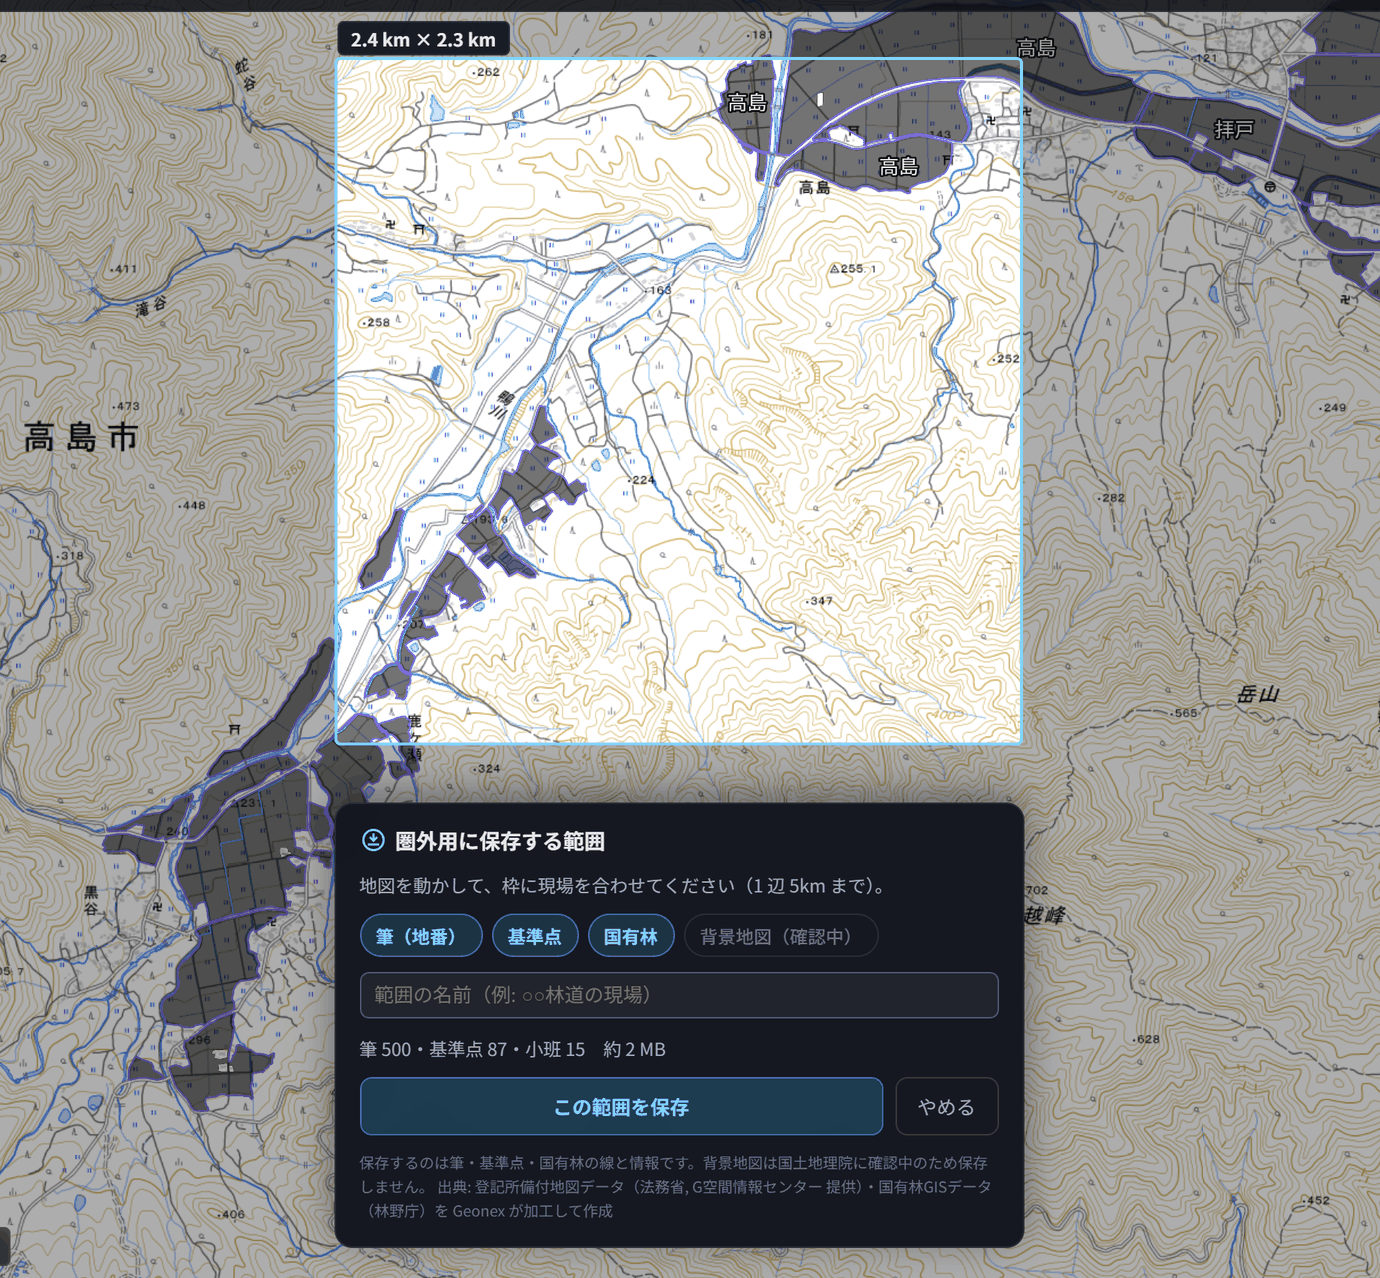Click the 筆 500・基準点 87・小班 15 約 2 MB summary text
This screenshot has width=1380, height=1278.
(x=512, y=1049)
